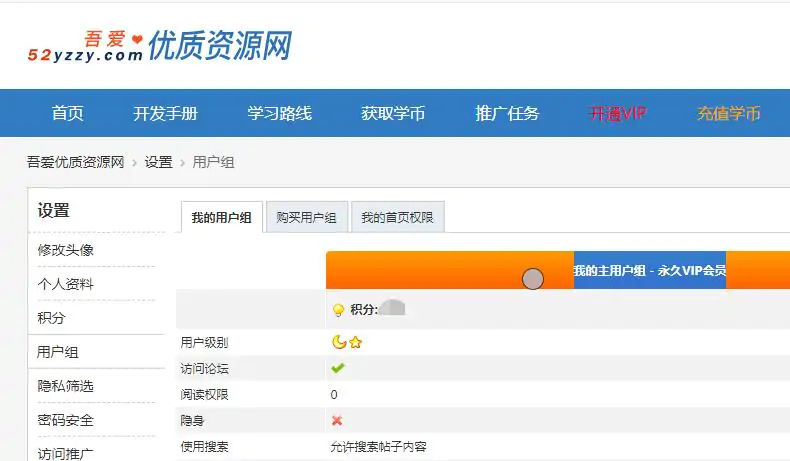
Task: Open 推广任务 in the navigation bar
Action: (507, 113)
